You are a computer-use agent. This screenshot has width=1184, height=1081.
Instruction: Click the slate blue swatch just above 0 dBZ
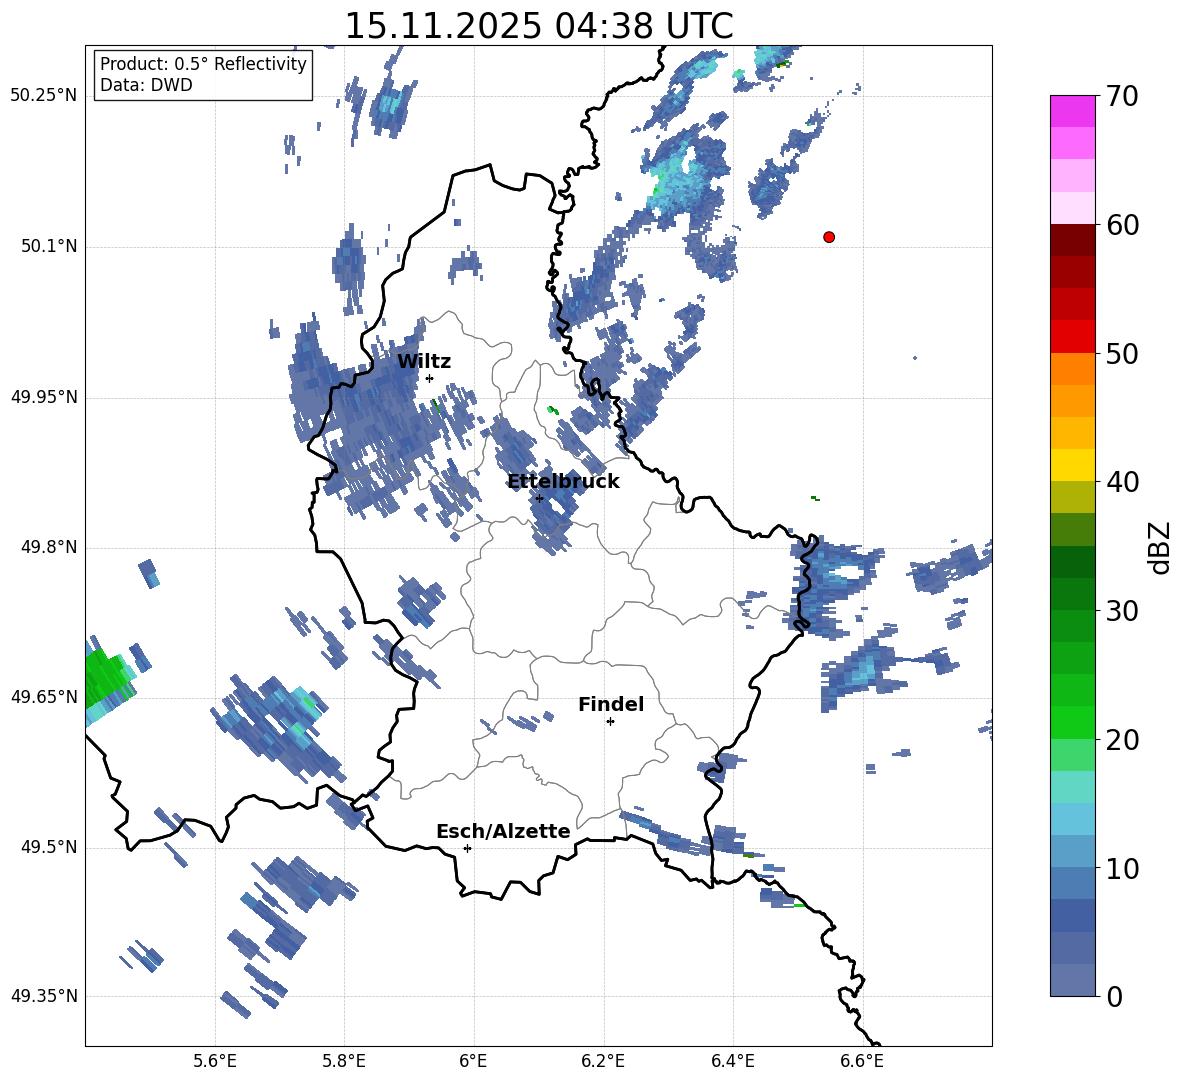pos(1072,980)
